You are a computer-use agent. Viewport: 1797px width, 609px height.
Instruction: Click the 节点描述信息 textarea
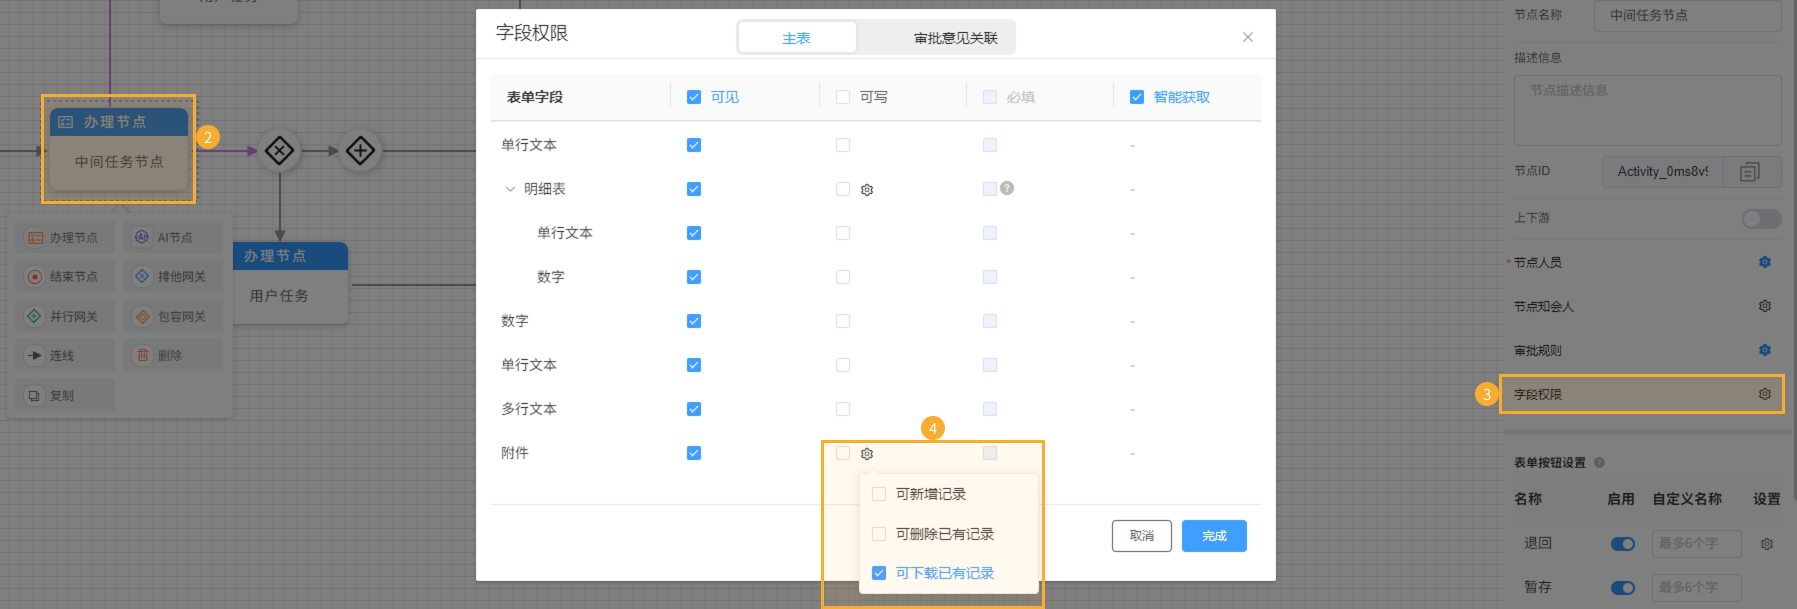tap(1647, 110)
